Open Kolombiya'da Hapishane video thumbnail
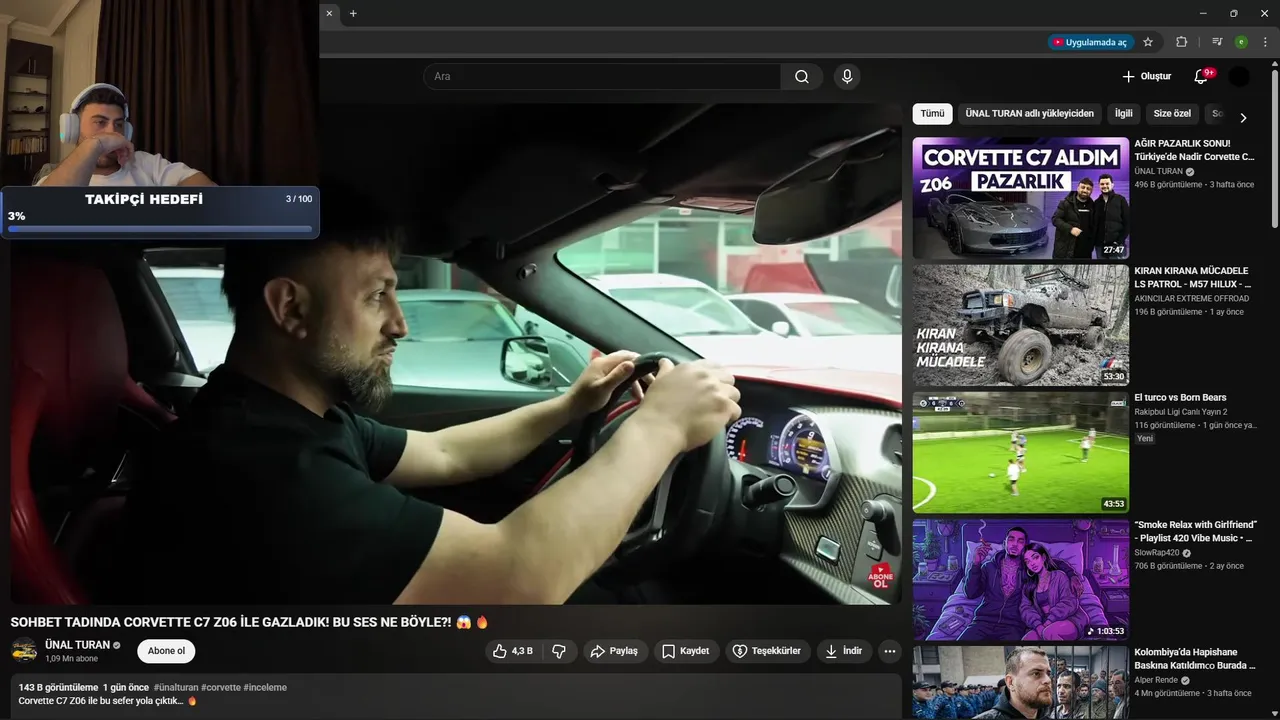Image resolution: width=1280 pixels, height=720 pixels. 1020,682
